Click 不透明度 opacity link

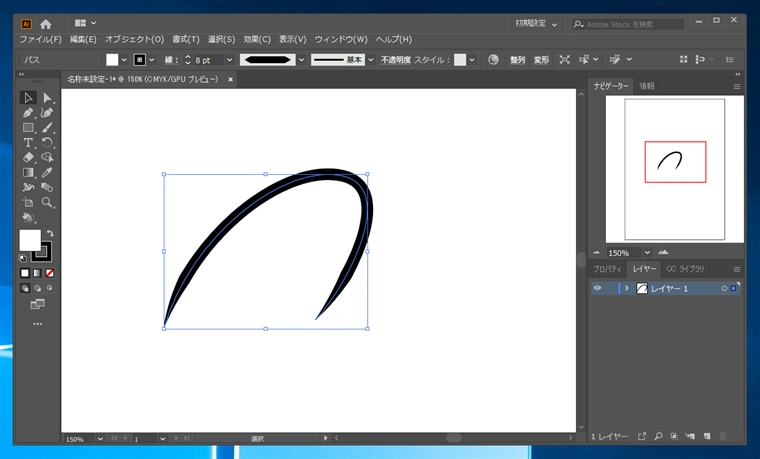[396, 60]
